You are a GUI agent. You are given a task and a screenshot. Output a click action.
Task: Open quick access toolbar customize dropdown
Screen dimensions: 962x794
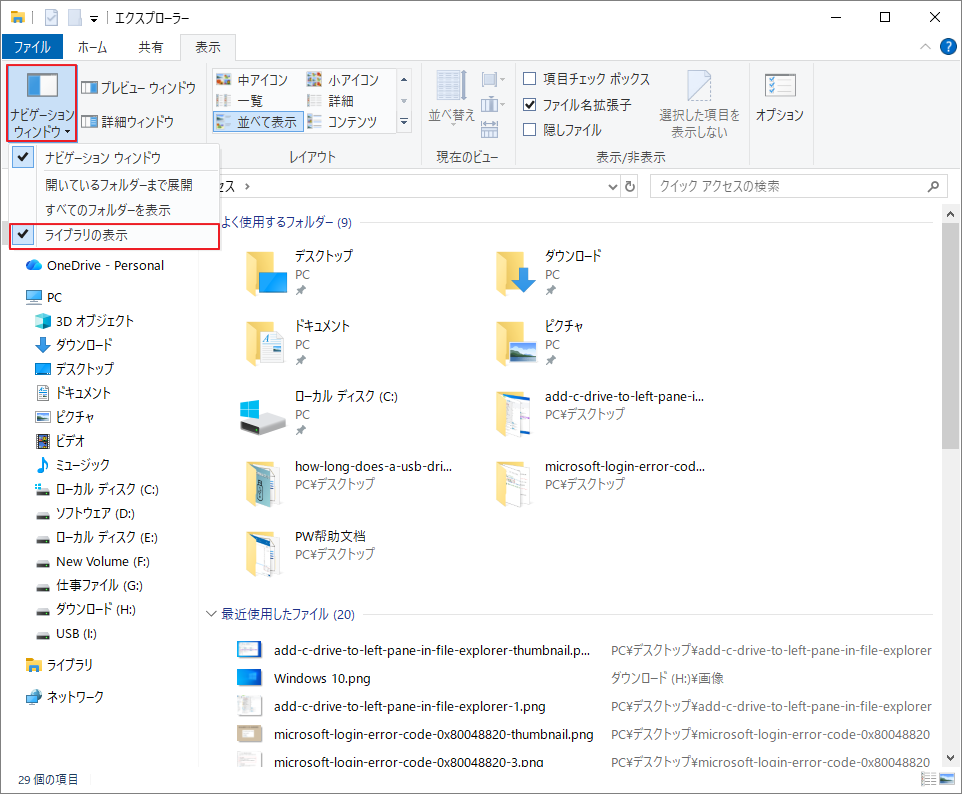pyautogui.click(x=94, y=18)
